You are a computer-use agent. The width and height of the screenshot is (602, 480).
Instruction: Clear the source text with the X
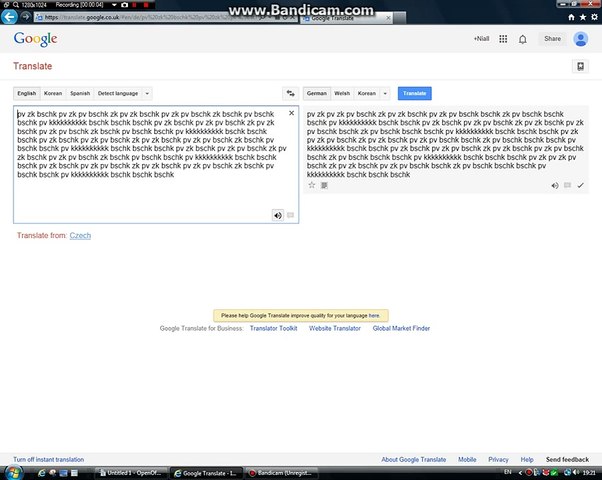tap(291, 113)
